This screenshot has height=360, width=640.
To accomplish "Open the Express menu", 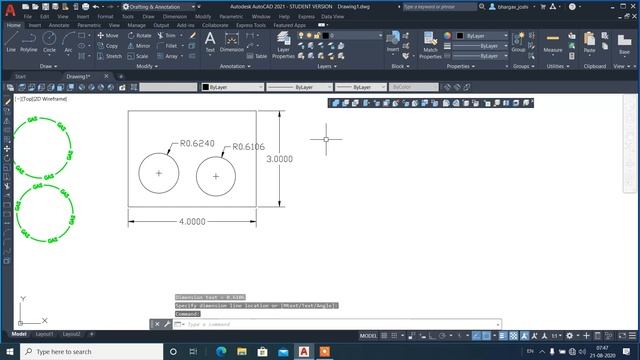I will tap(306, 17).
